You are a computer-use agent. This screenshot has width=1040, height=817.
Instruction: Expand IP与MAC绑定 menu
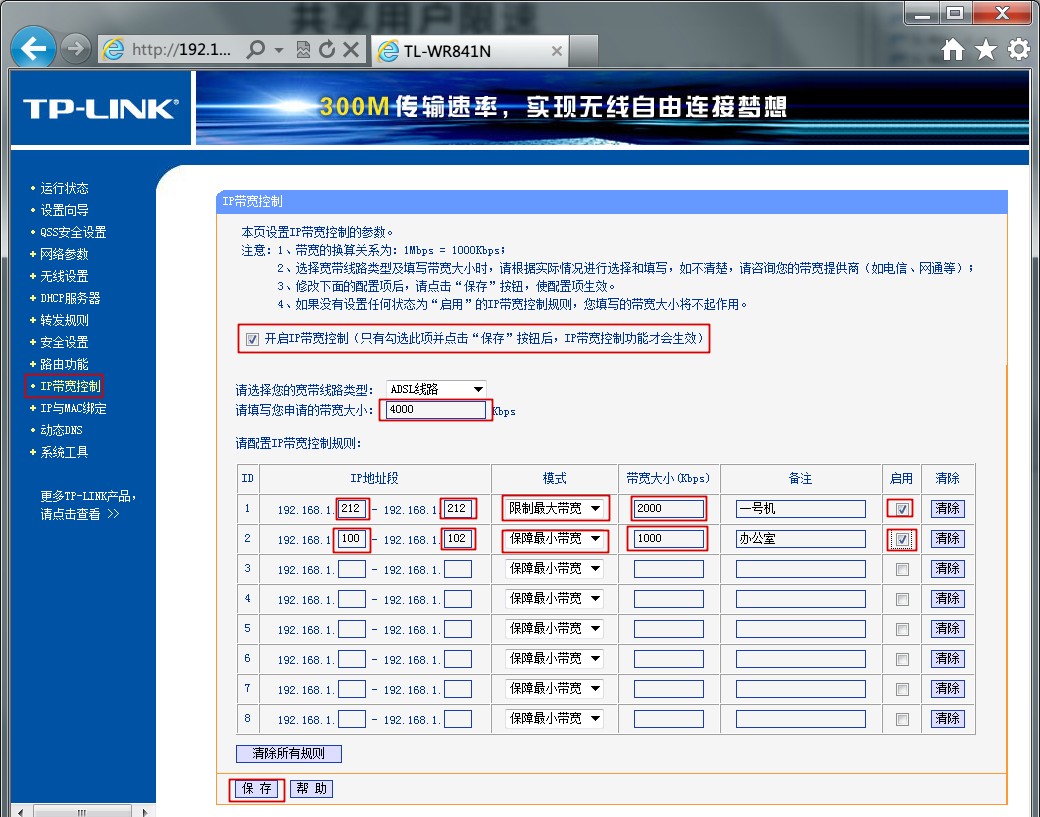[73, 408]
